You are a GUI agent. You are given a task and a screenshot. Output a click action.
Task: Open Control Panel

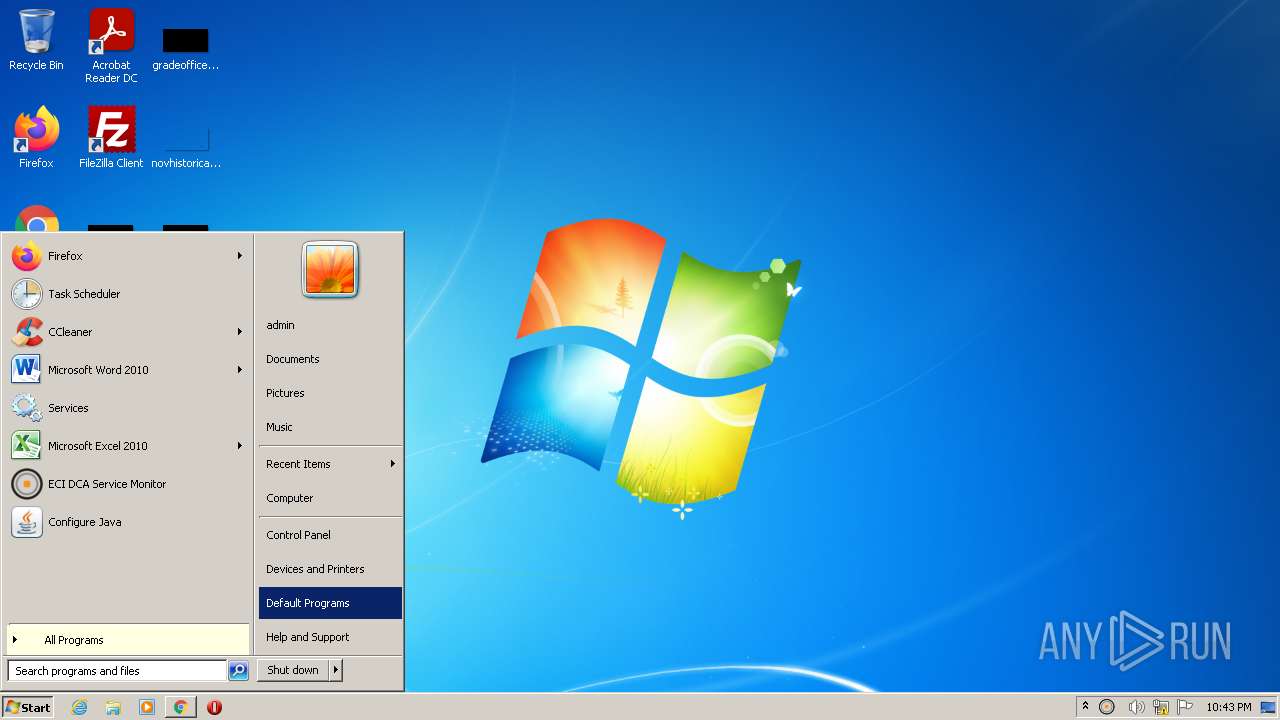[330, 535]
